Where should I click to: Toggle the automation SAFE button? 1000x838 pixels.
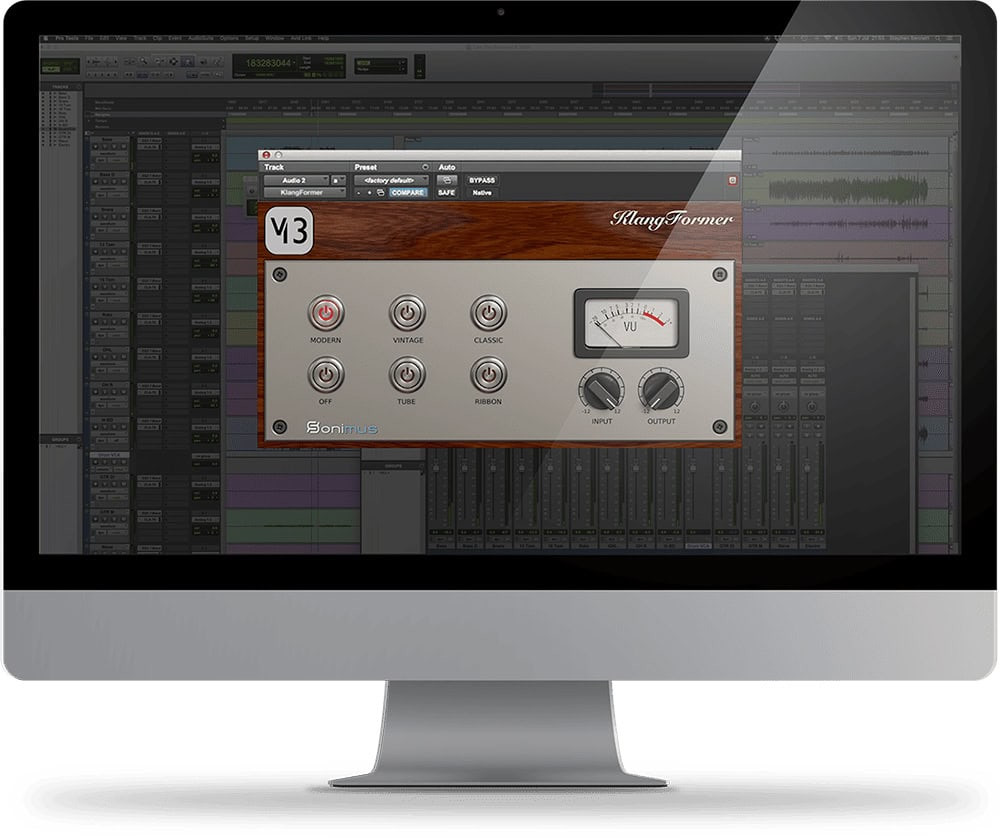pos(446,193)
